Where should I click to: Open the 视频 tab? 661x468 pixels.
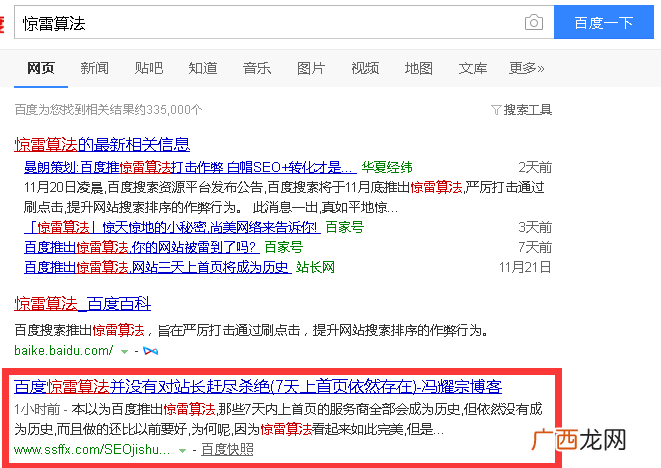click(x=365, y=68)
